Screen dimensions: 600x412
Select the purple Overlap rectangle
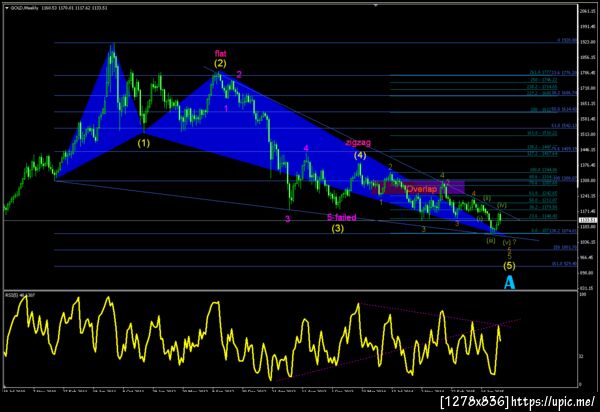(418, 188)
